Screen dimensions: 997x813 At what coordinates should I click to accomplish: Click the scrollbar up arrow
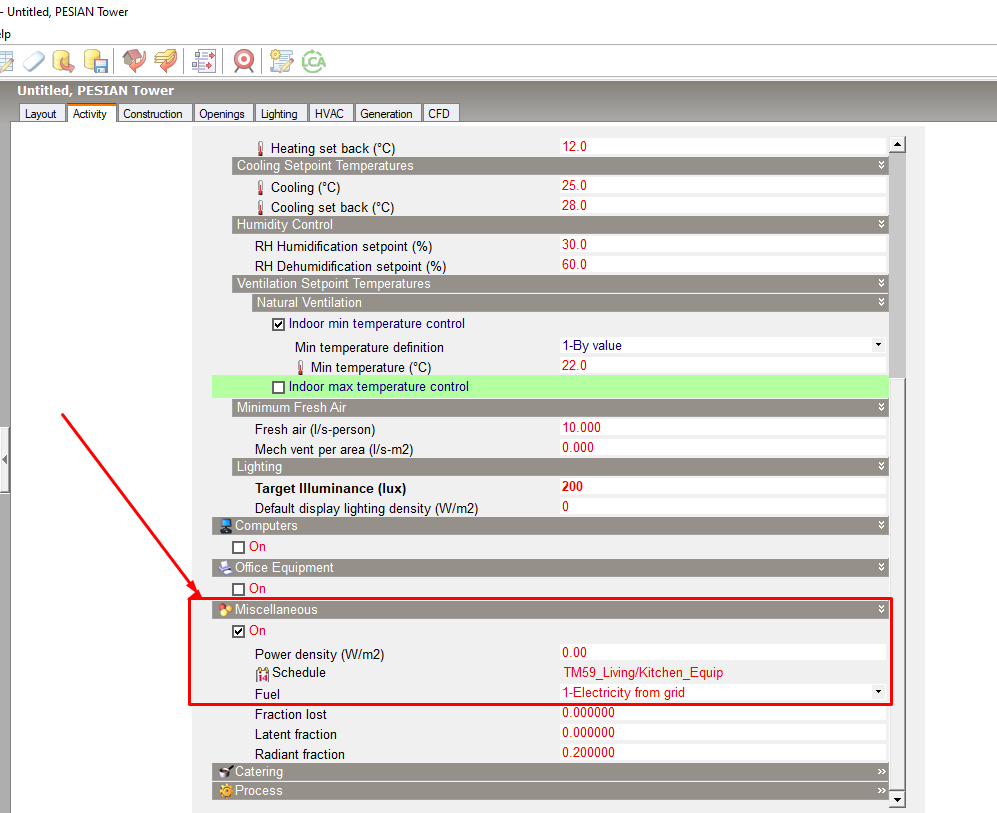point(897,144)
